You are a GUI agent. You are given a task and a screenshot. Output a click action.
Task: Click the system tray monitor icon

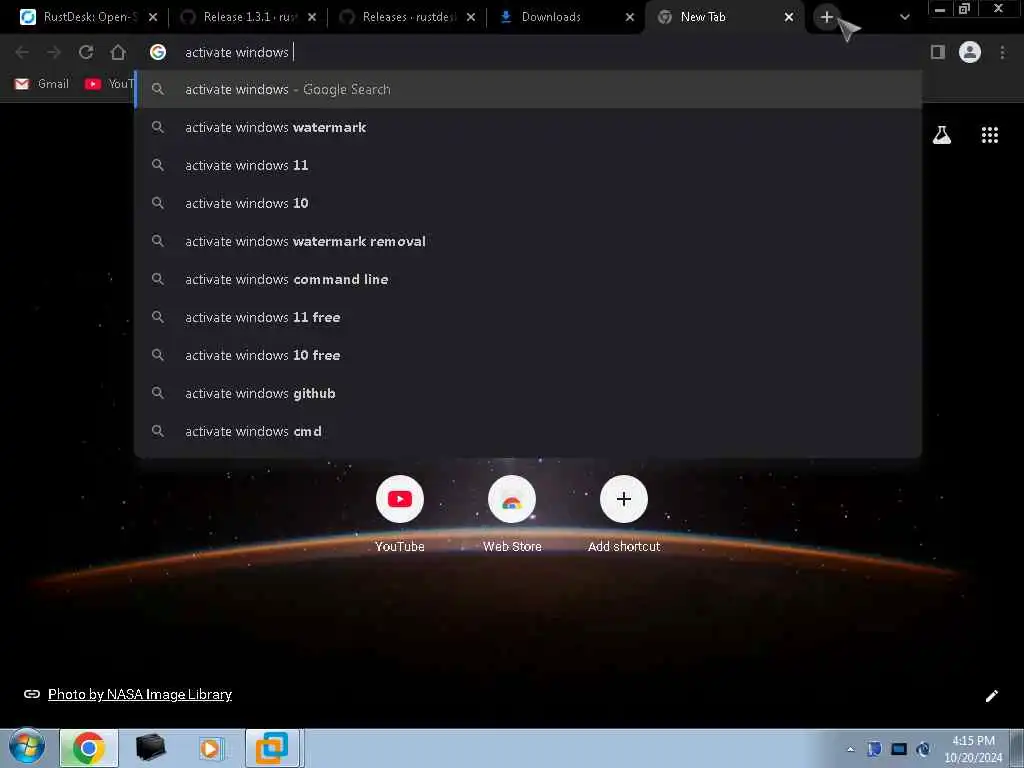click(x=899, y=749)
